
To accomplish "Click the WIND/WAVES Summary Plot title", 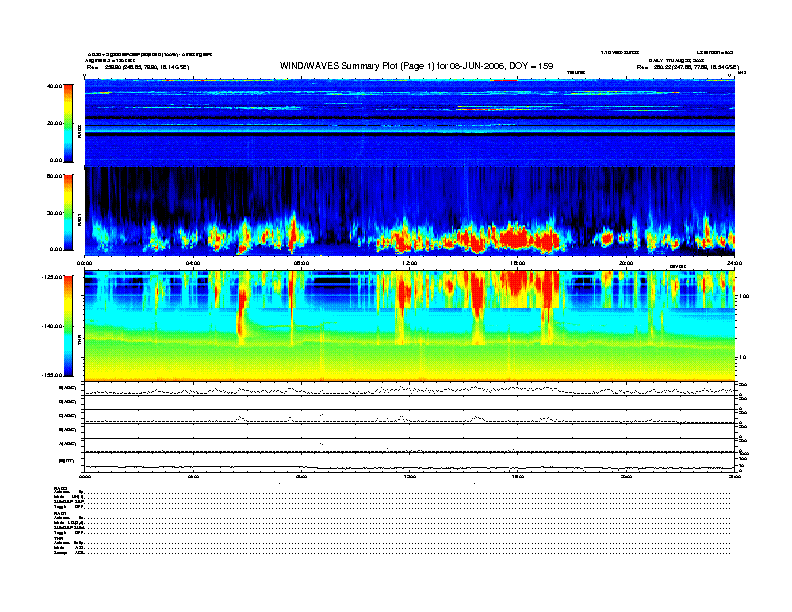I will pyautogui.click(x=416, y=66).
